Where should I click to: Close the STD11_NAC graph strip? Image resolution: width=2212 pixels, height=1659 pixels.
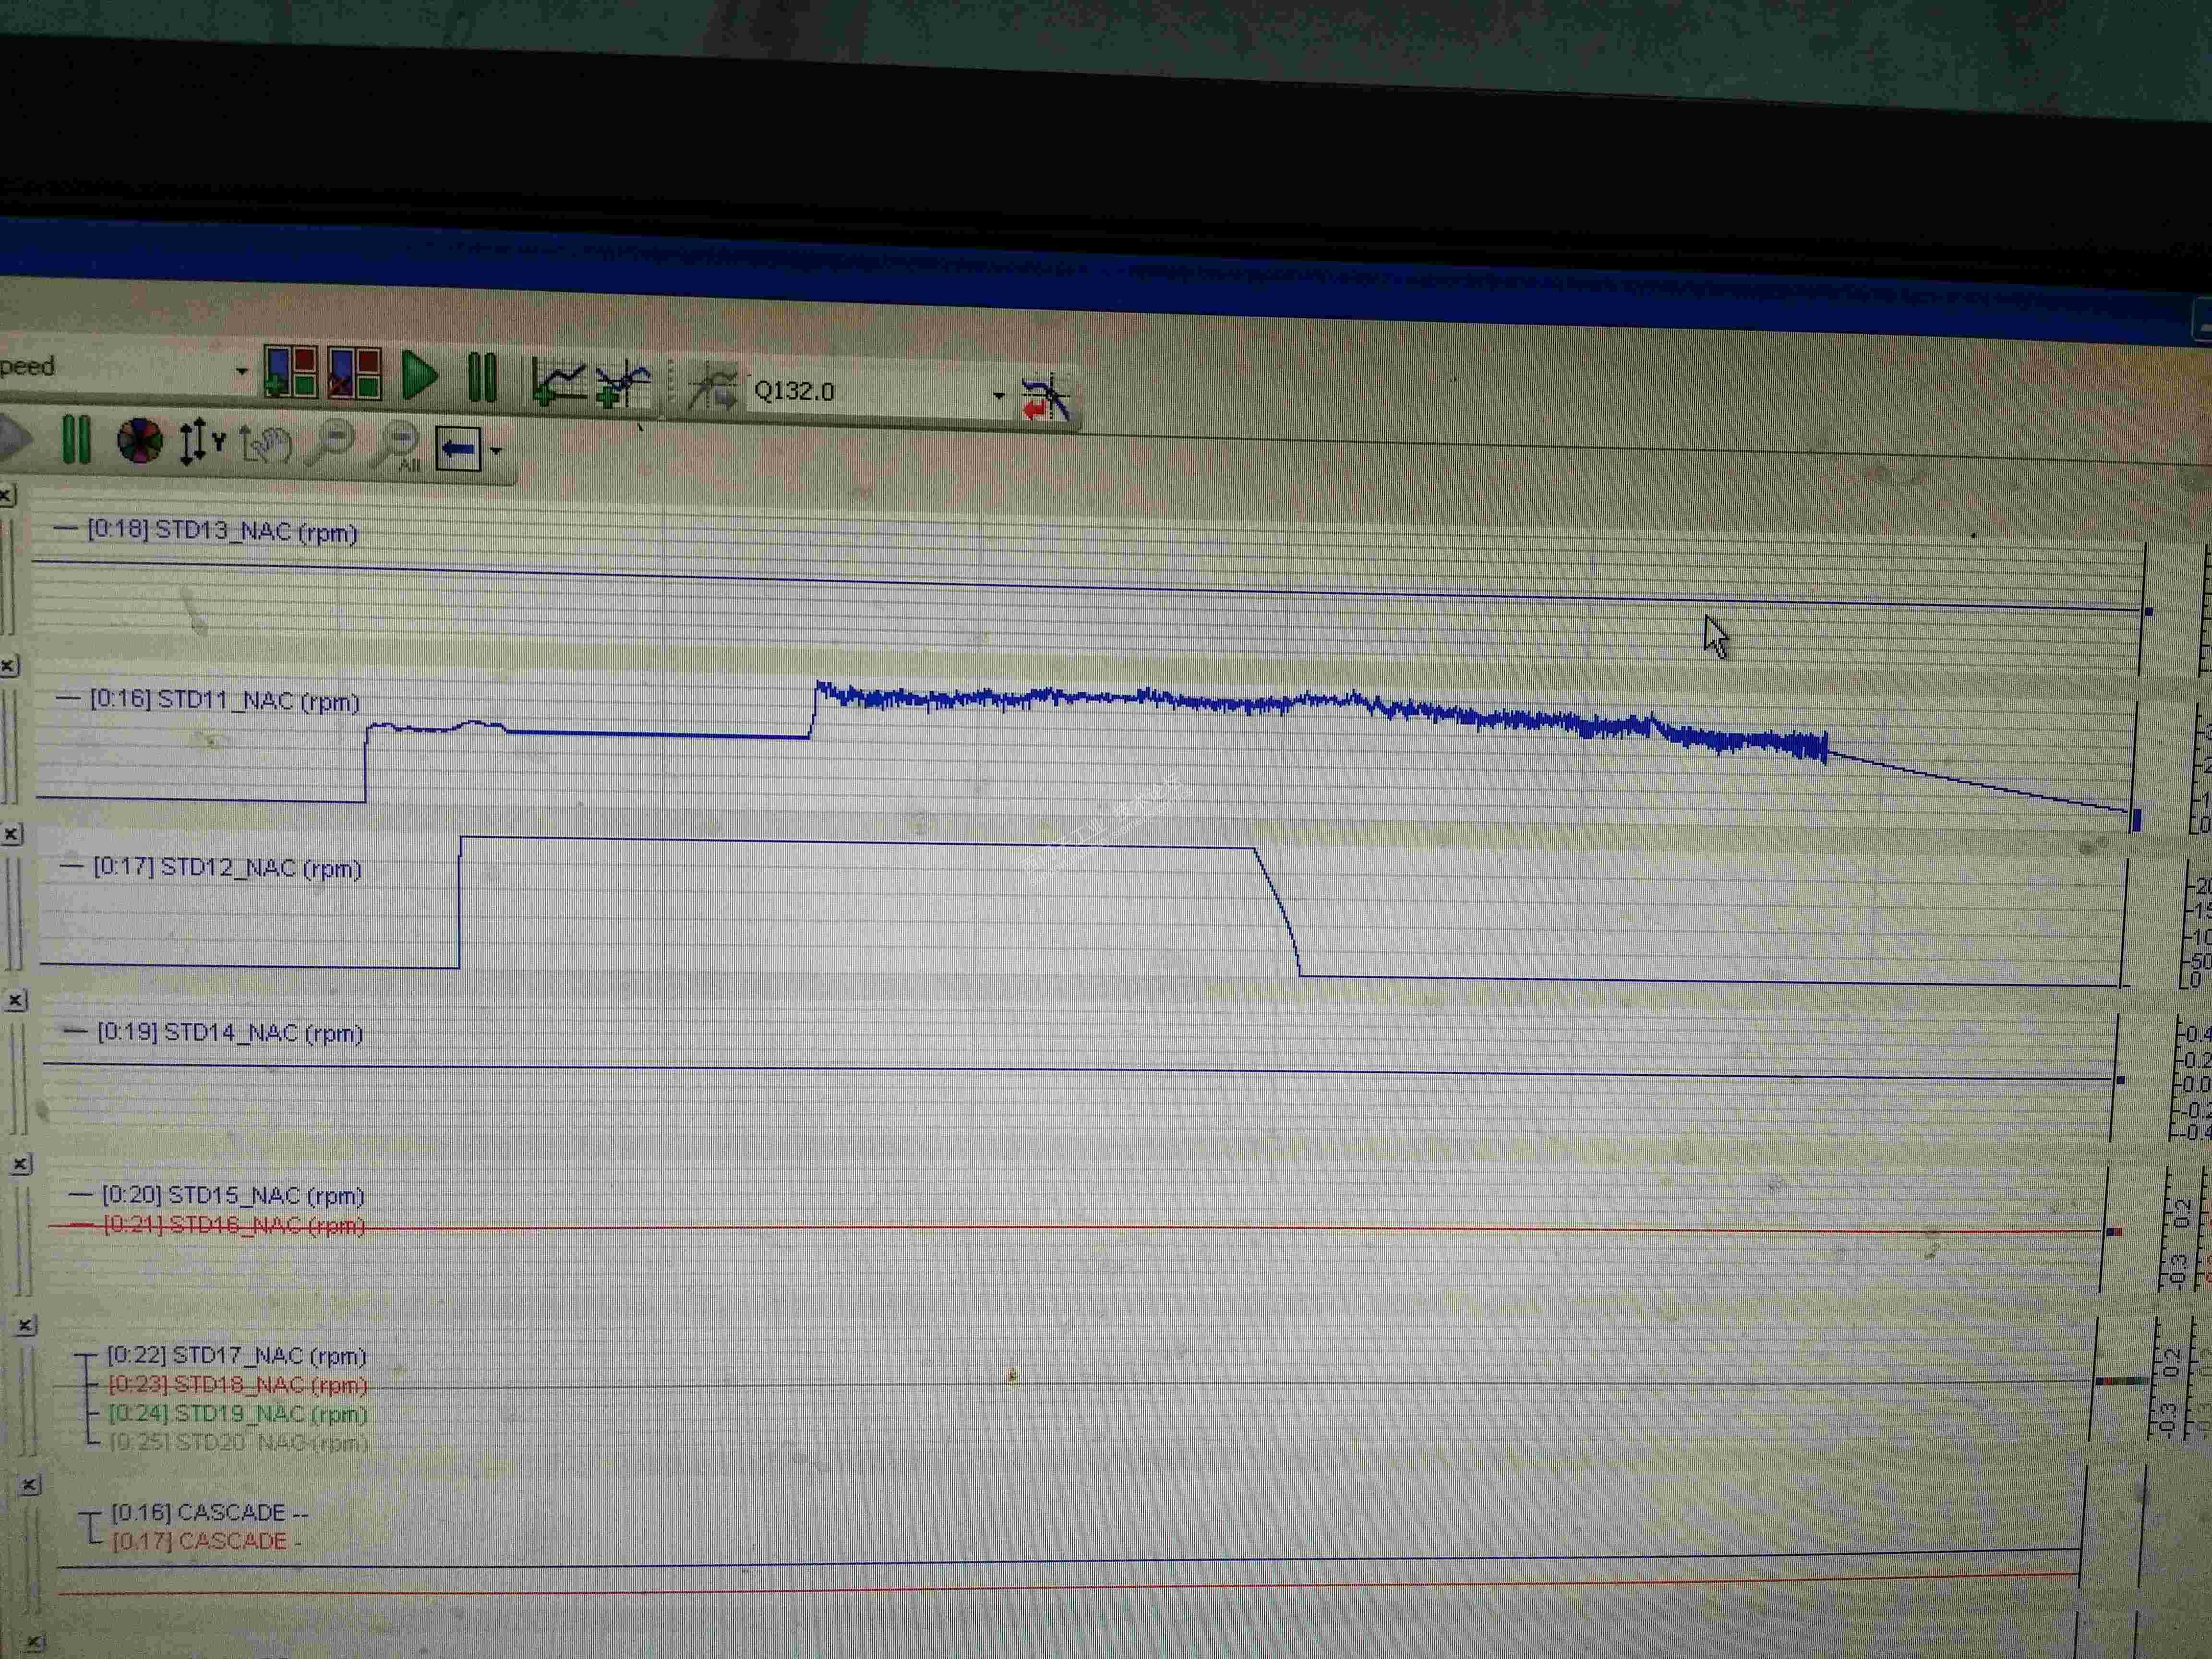click(9, 666)
